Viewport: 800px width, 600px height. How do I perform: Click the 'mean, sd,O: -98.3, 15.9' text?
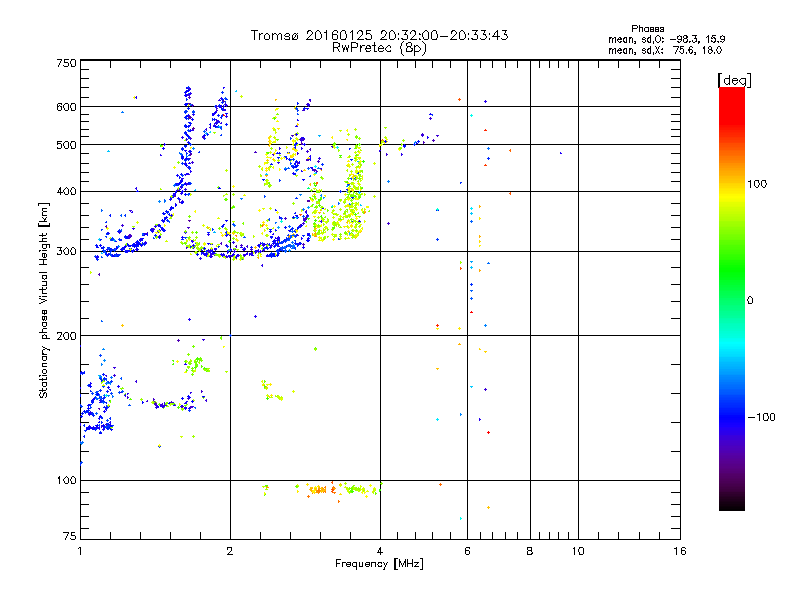666,39
